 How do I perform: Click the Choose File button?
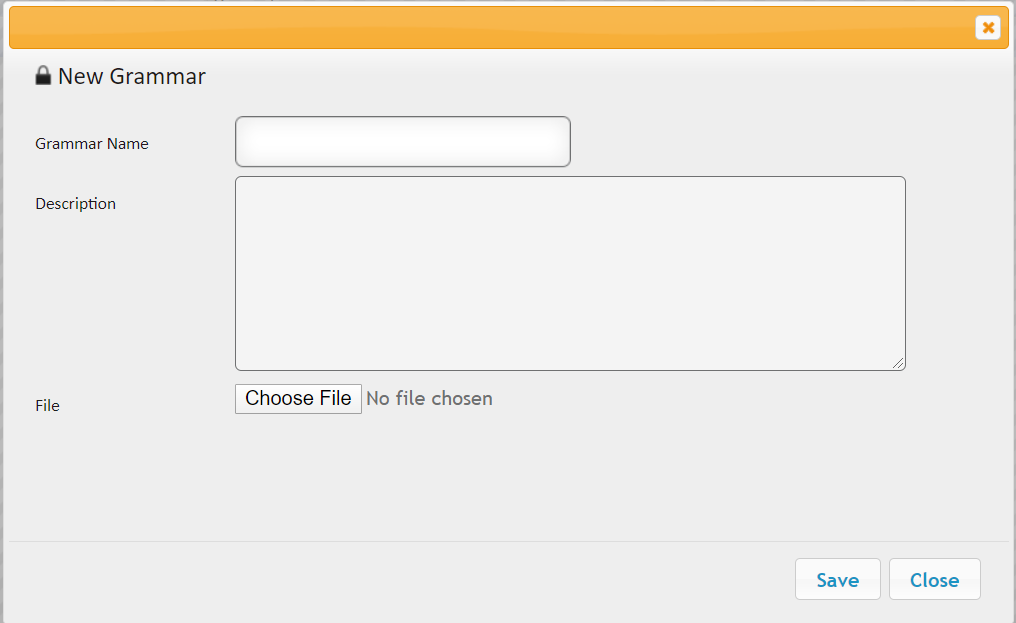pos(298,399)
